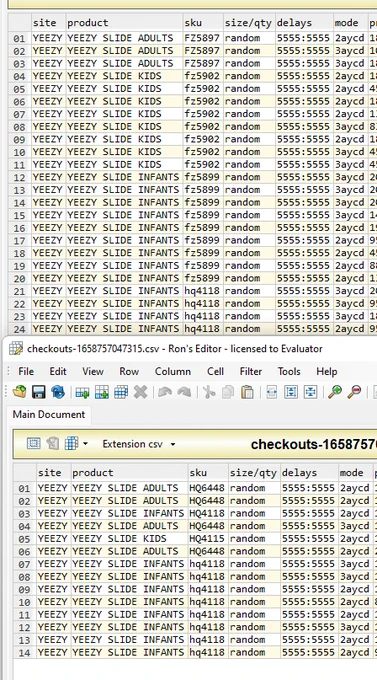The width and height of the screenshot is (377, 680).
Task: Open the File menu
Action: [x=26, y=371]
